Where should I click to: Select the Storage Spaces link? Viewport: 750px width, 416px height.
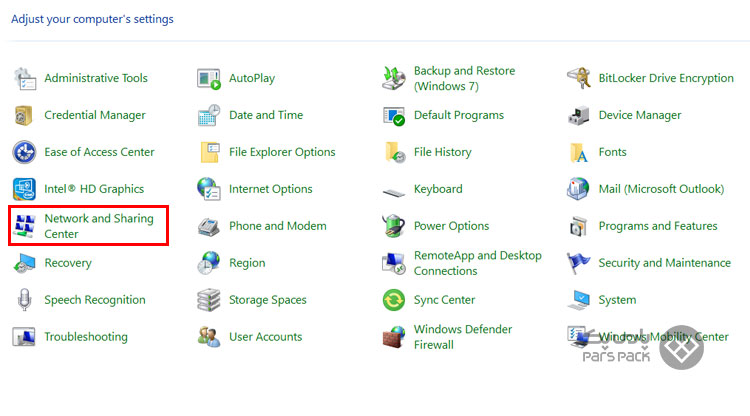[x=267, y=300]
